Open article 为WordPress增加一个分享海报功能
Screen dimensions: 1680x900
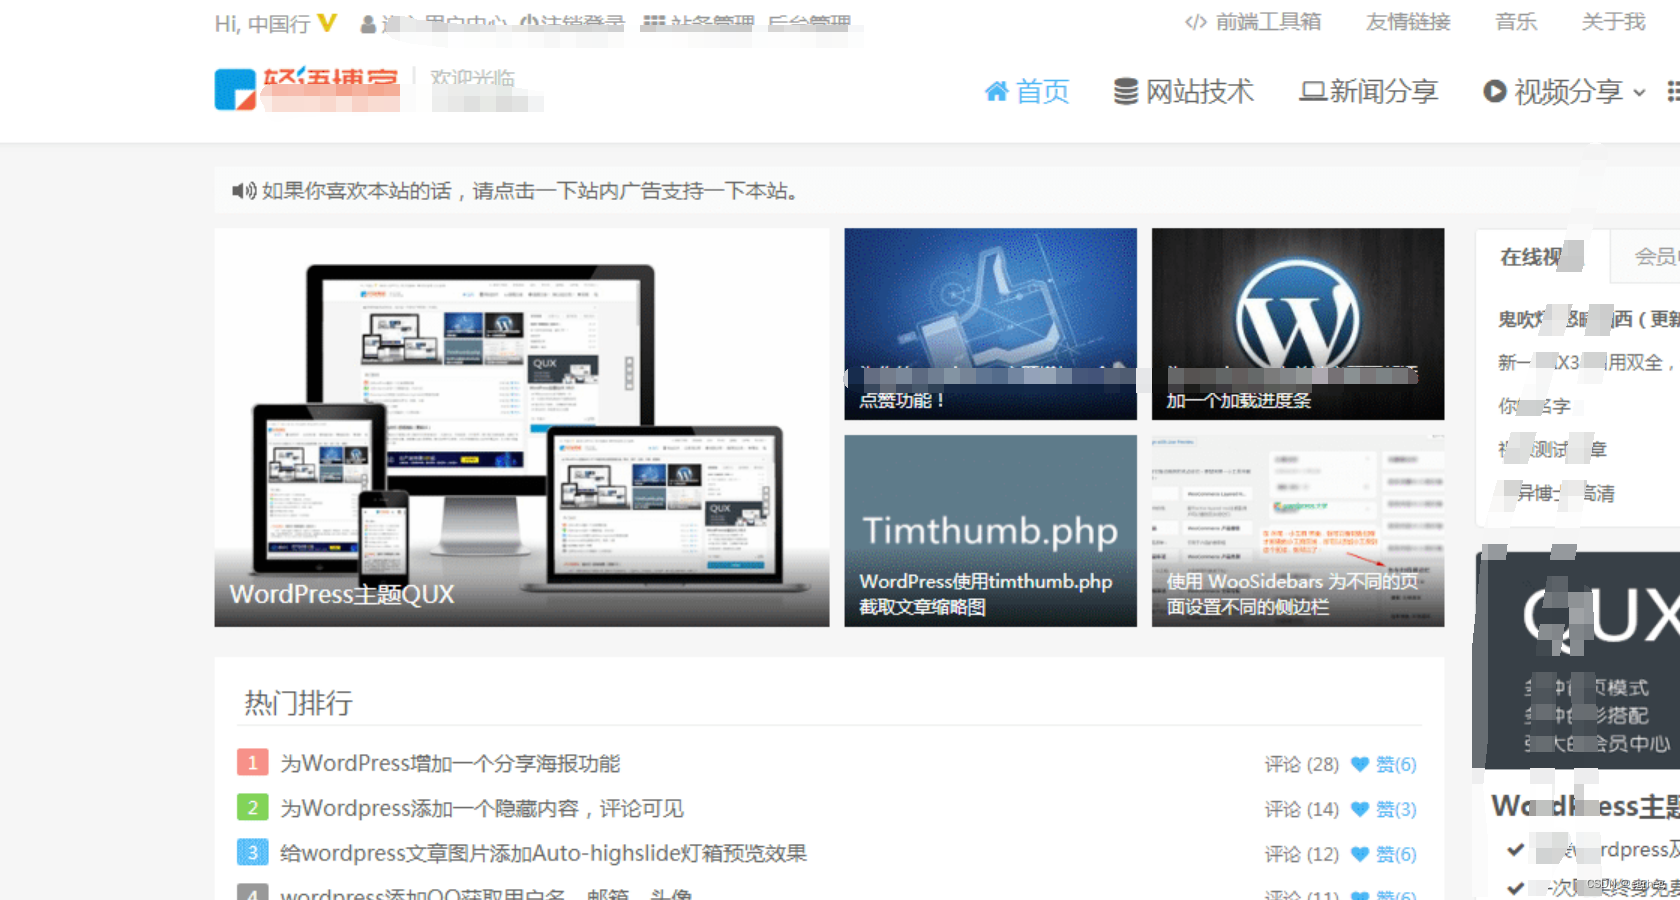(450, 763)
